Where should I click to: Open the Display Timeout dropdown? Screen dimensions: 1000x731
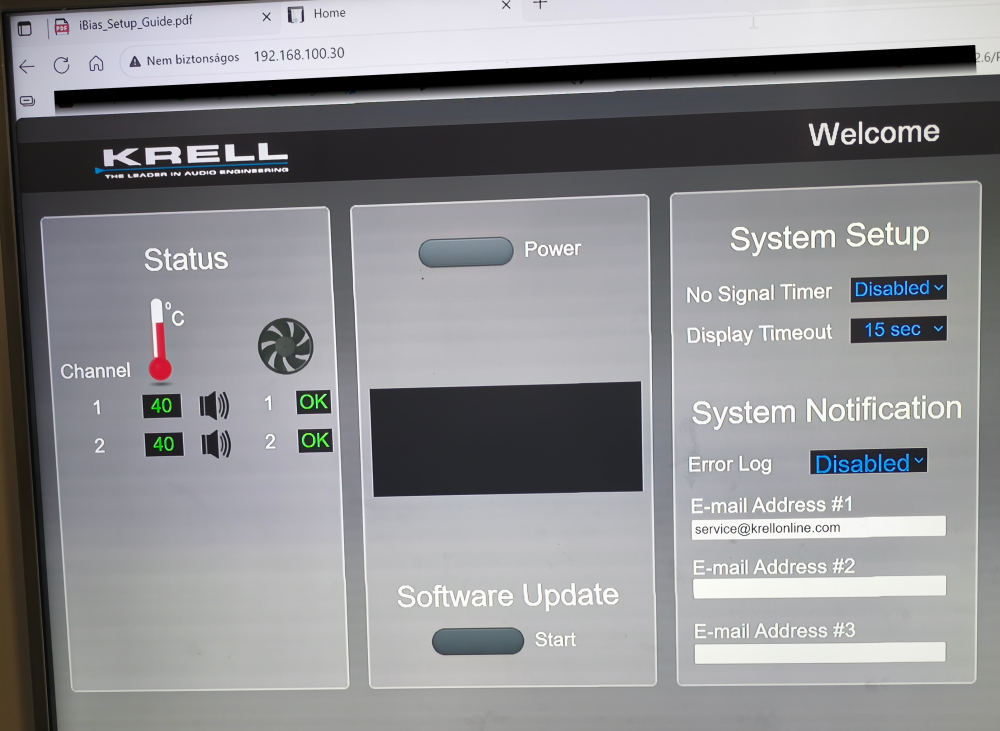coord(898,329)
